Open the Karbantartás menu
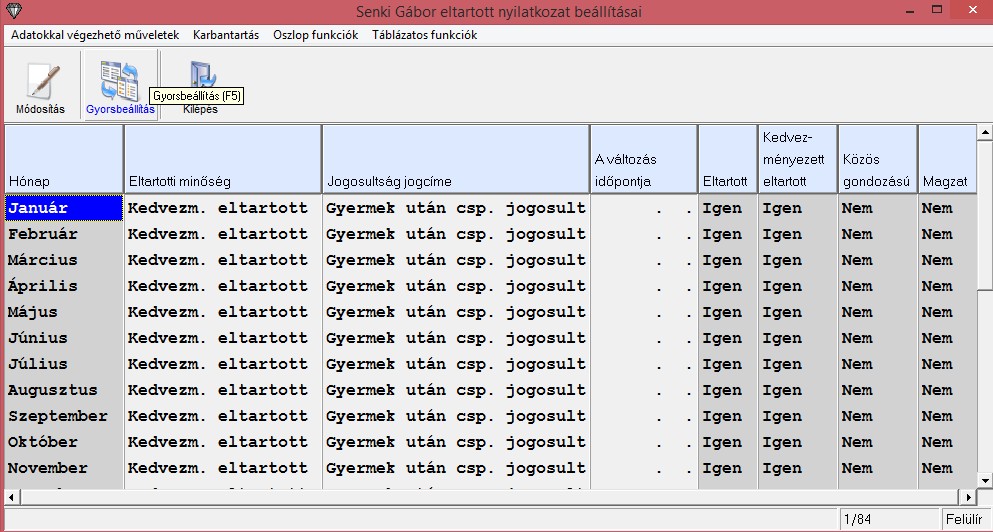The height and width of the screenshot is (532, 993). [x=225, y=35]
